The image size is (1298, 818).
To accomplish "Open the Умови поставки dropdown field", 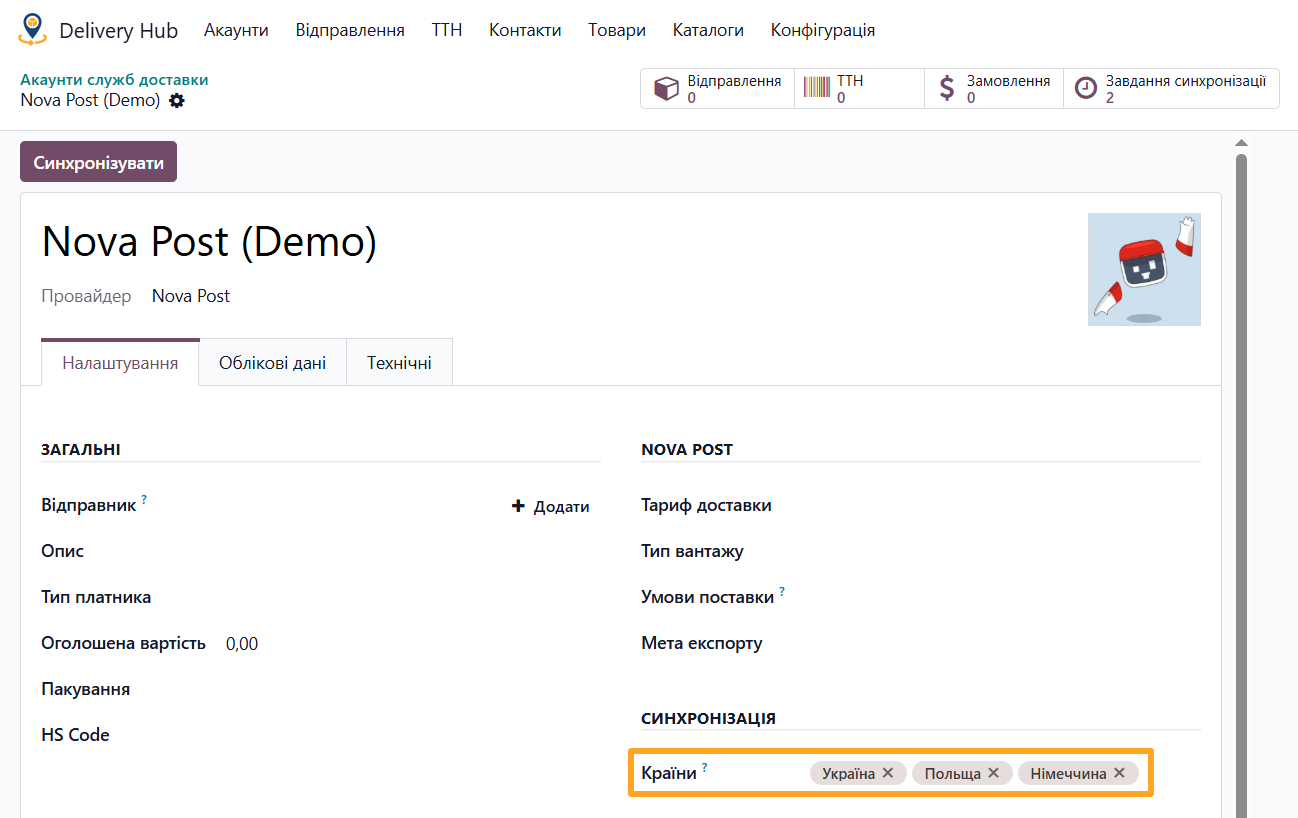I will 1005,597.
